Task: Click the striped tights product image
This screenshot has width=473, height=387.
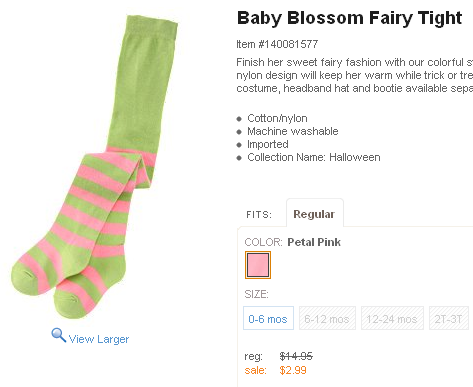Action: point(94,167)
